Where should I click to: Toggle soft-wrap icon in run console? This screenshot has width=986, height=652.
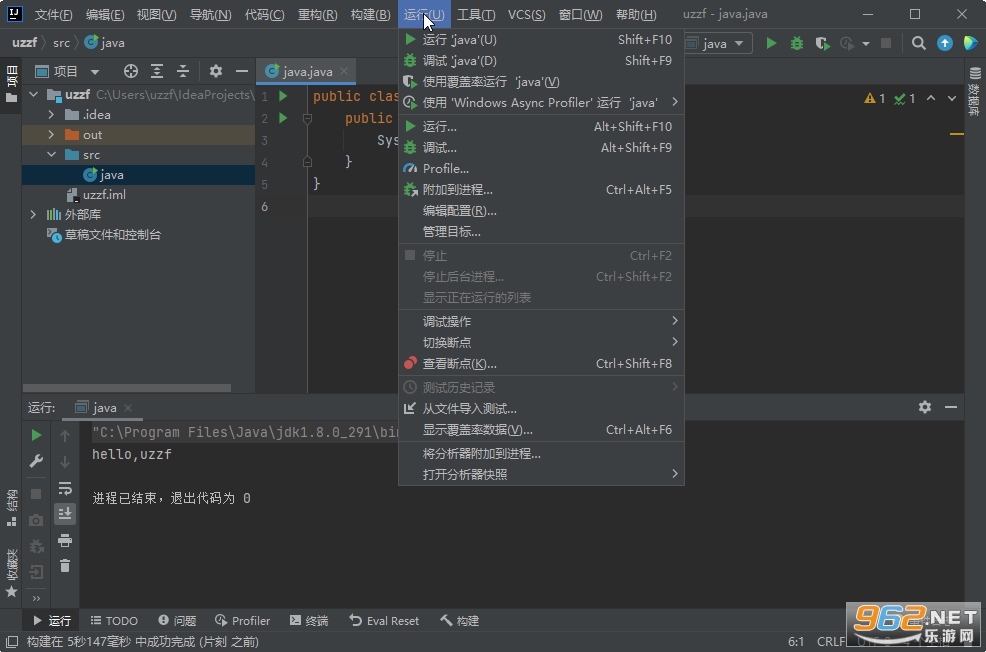coord(65,488)
